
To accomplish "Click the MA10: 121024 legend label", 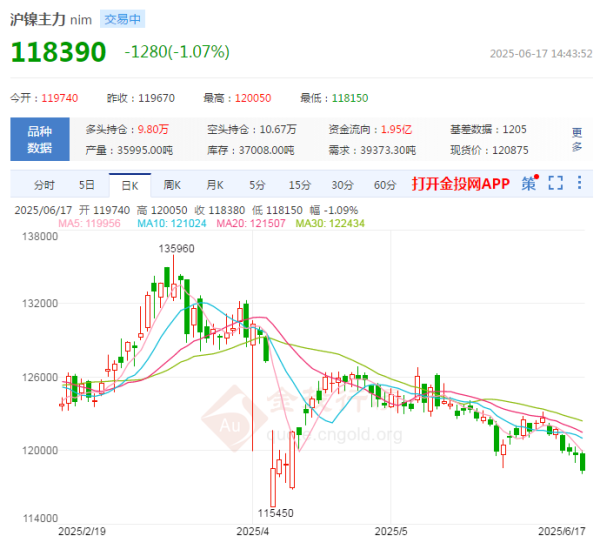I will click(172, 223).
